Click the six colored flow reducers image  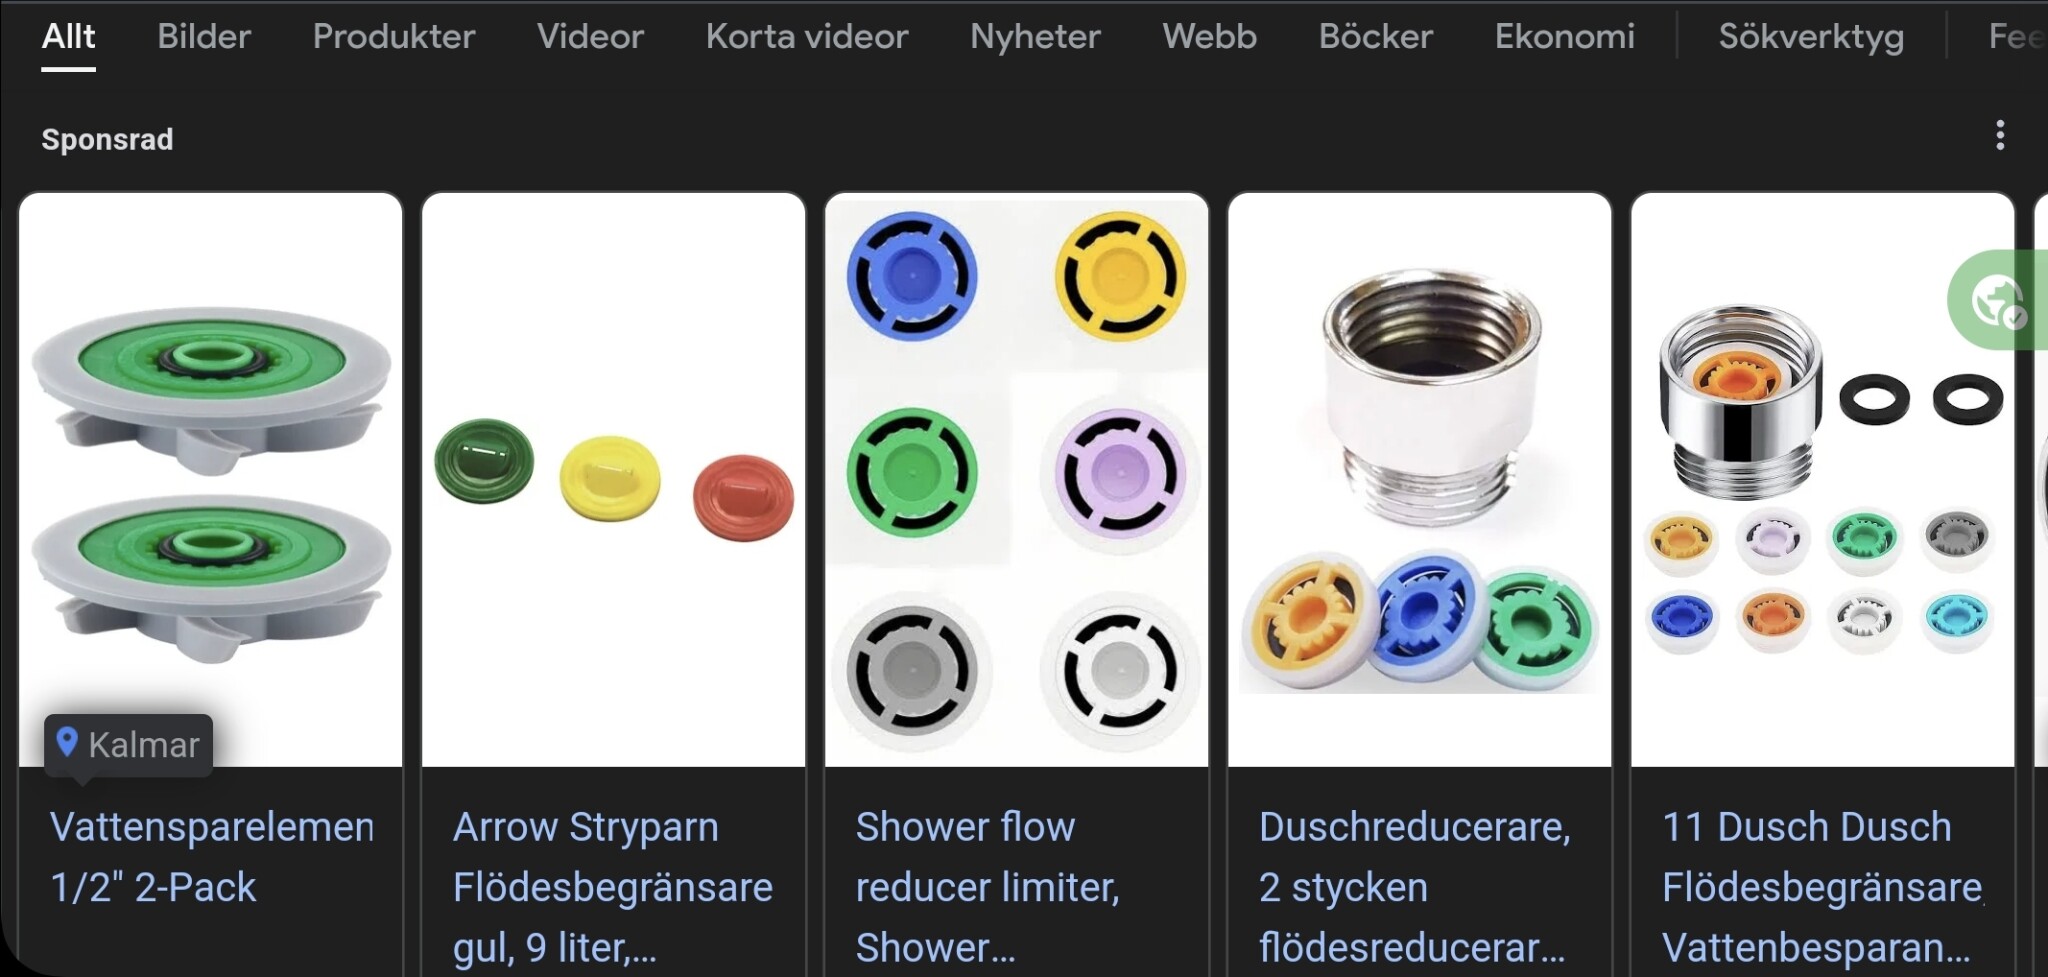click(1016, 480)
